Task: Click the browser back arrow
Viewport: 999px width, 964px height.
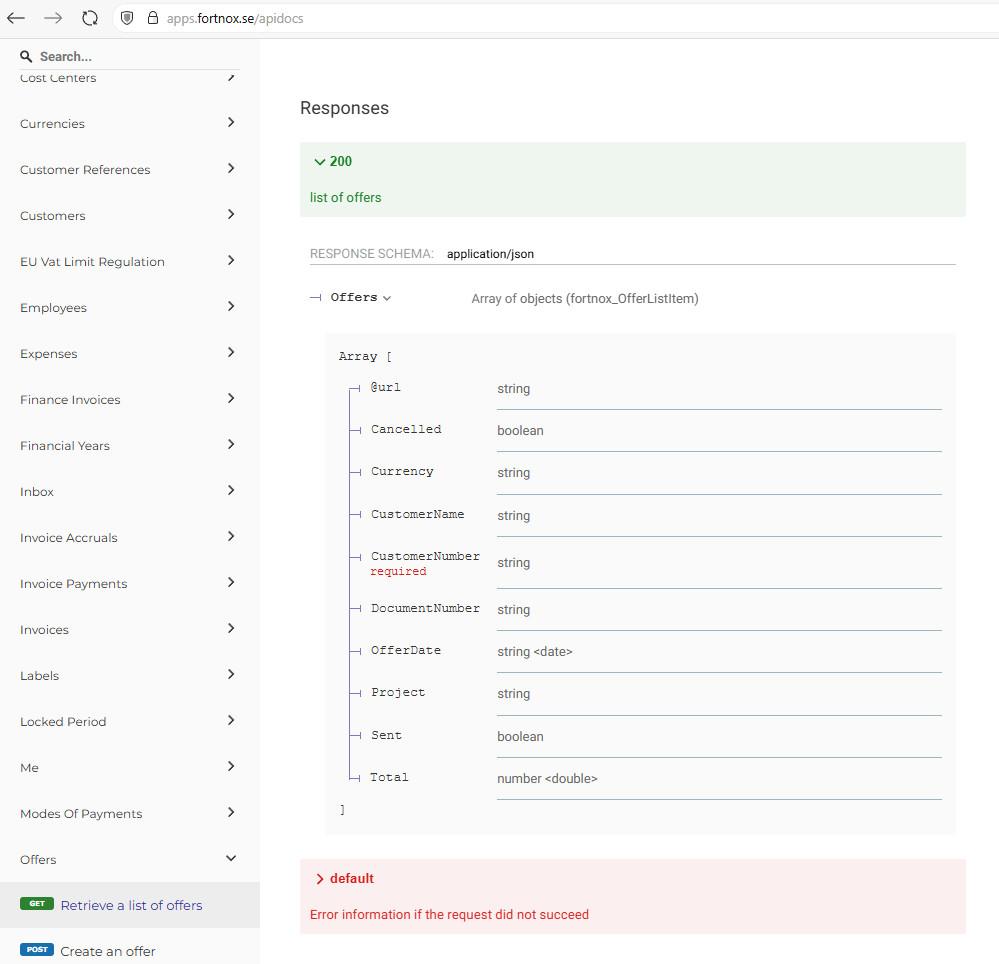Action: pos(16,18)
